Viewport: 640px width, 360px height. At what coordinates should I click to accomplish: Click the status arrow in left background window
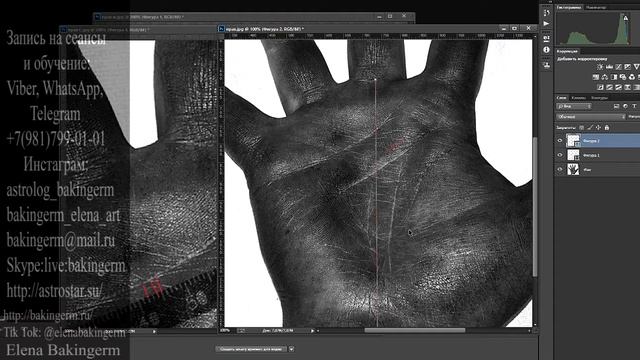pyautogui.click(x=154, y=331)
